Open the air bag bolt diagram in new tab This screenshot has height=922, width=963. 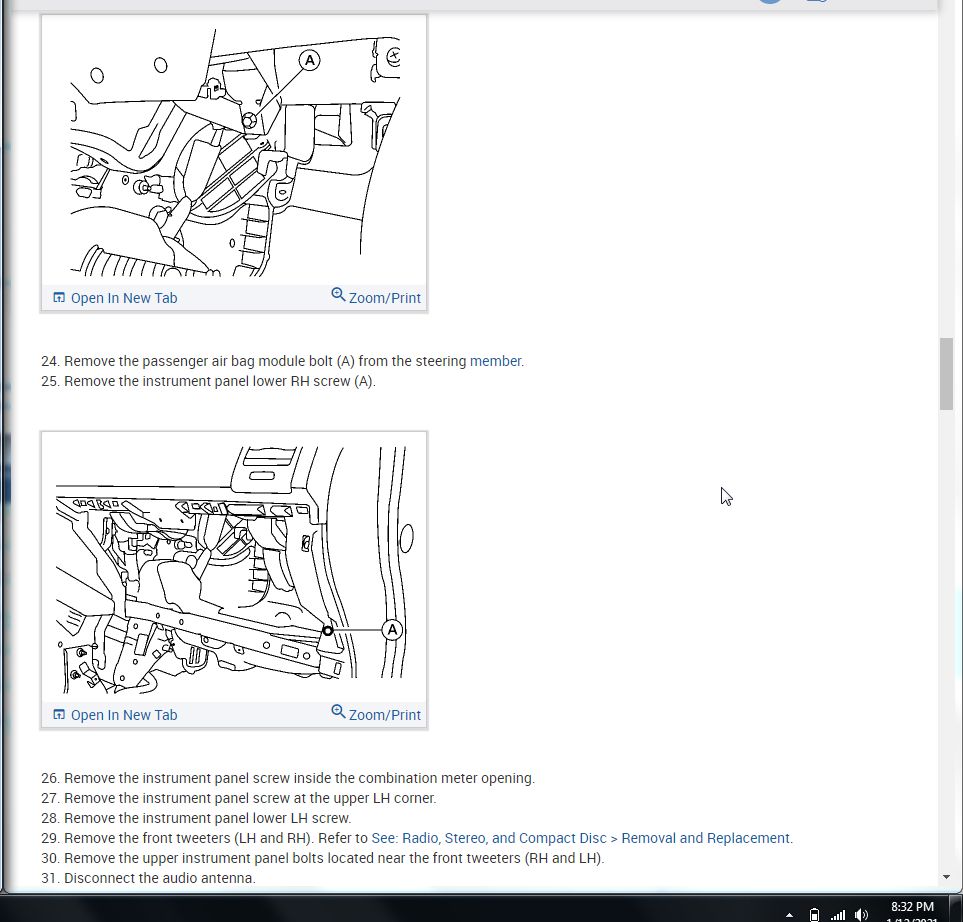pos(115,298)
